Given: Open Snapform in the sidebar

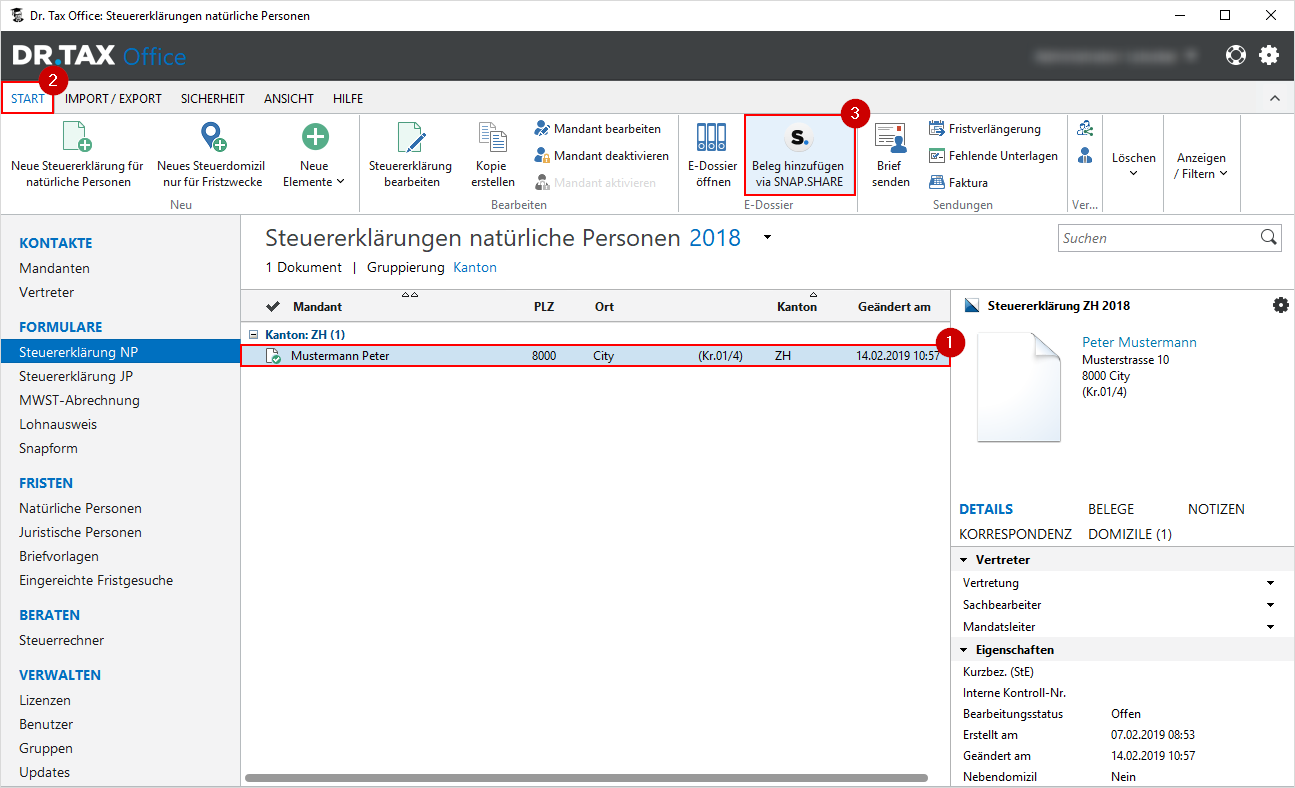Looking at the screenshot, I should (48, 448).
